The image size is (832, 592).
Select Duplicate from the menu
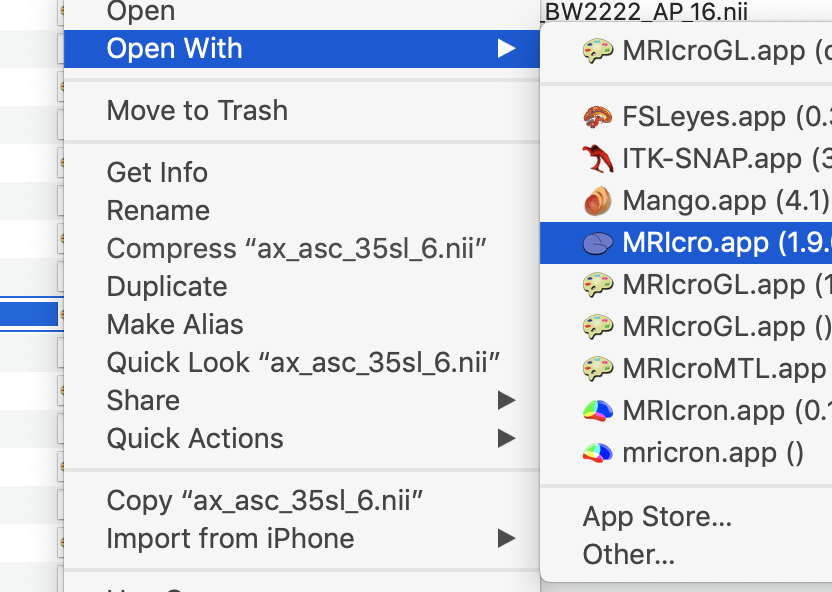coord(167,287)
